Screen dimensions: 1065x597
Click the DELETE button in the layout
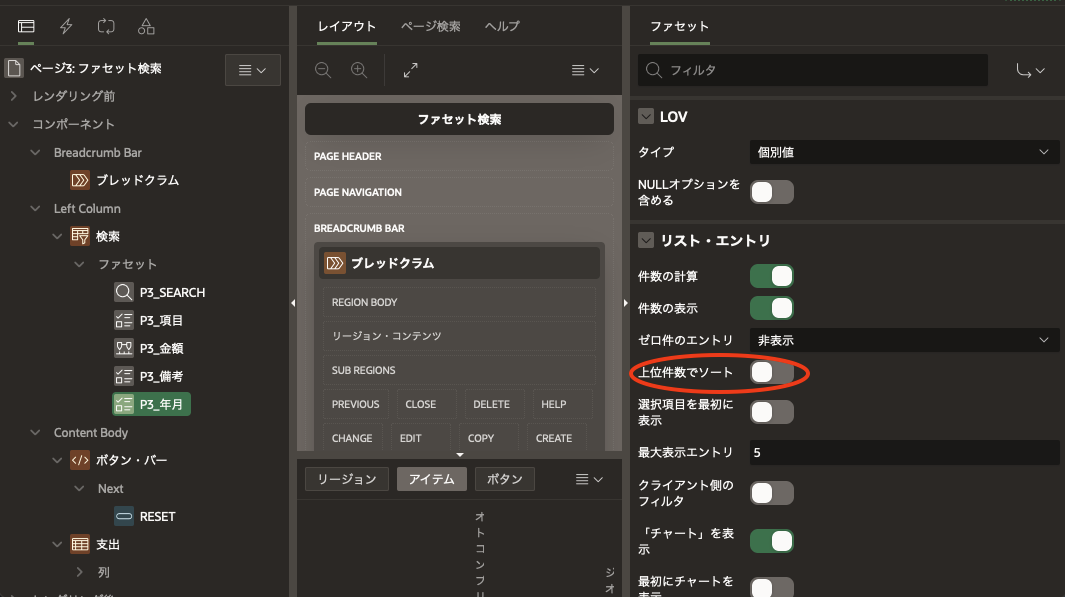tap(492, 404)
